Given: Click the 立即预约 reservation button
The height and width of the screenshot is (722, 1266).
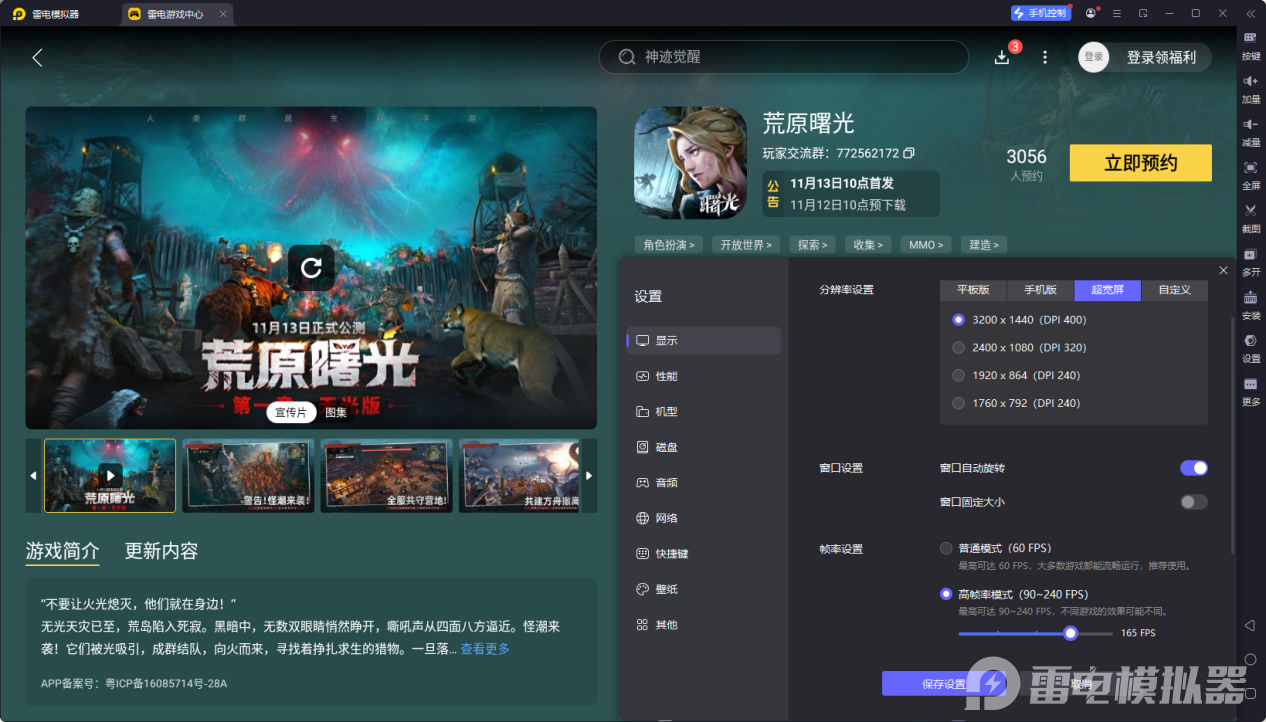Looking at the screenshot, I should pyautogui.click(x=1140, y=162).
